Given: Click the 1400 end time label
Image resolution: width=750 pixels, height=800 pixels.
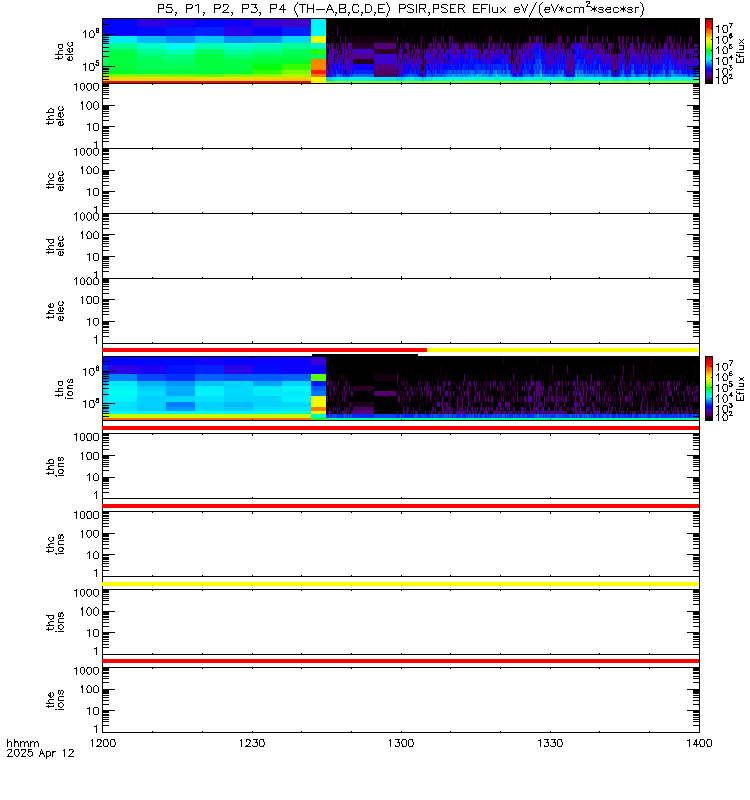Looking at the screenshot, I should pyautogui.click(x=699, y=743).
